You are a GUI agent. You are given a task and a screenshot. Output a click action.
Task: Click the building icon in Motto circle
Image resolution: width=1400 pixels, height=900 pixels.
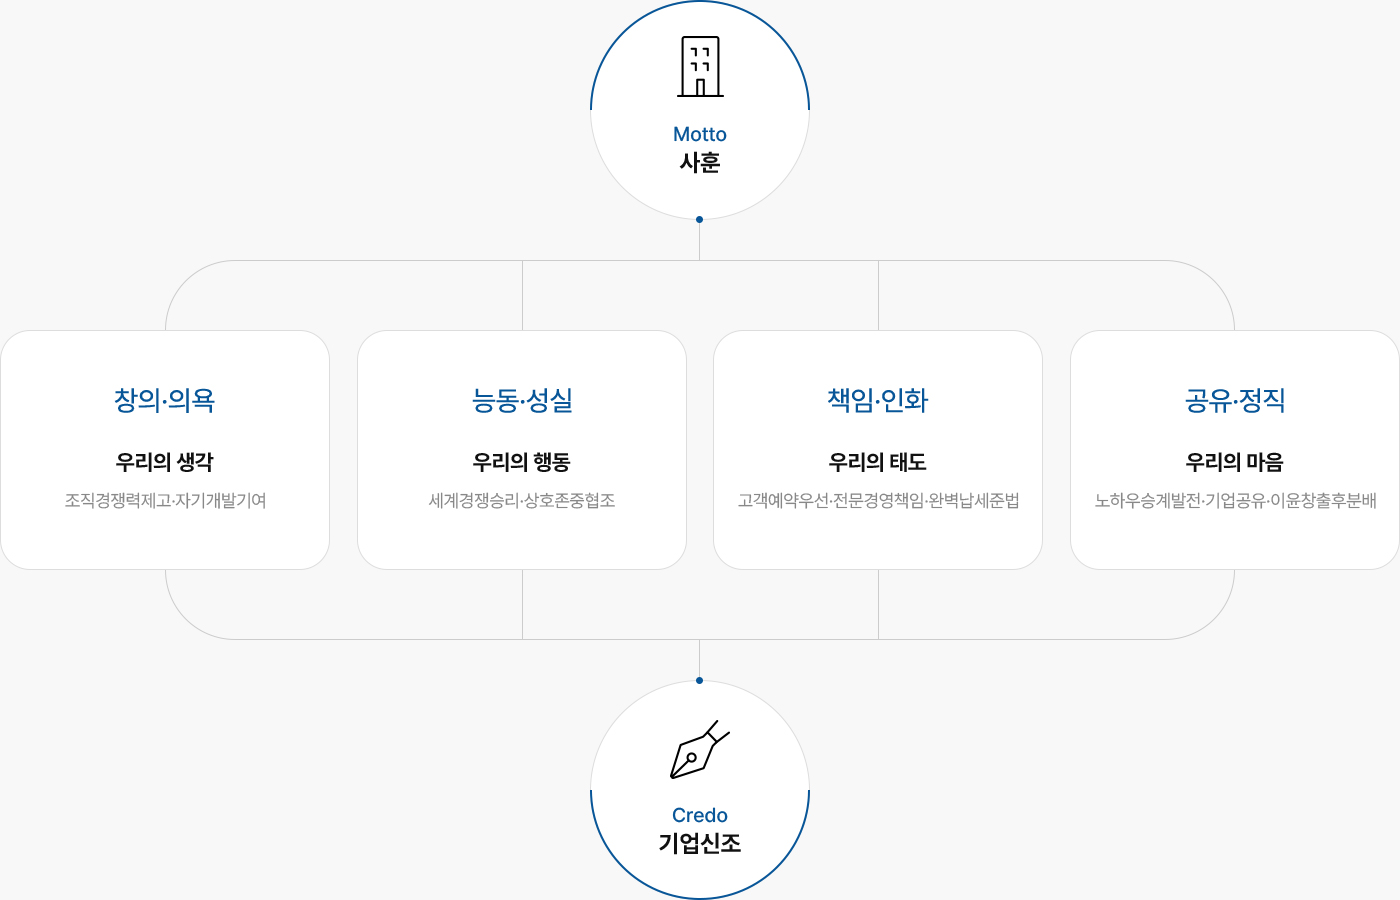pos(700,67)
